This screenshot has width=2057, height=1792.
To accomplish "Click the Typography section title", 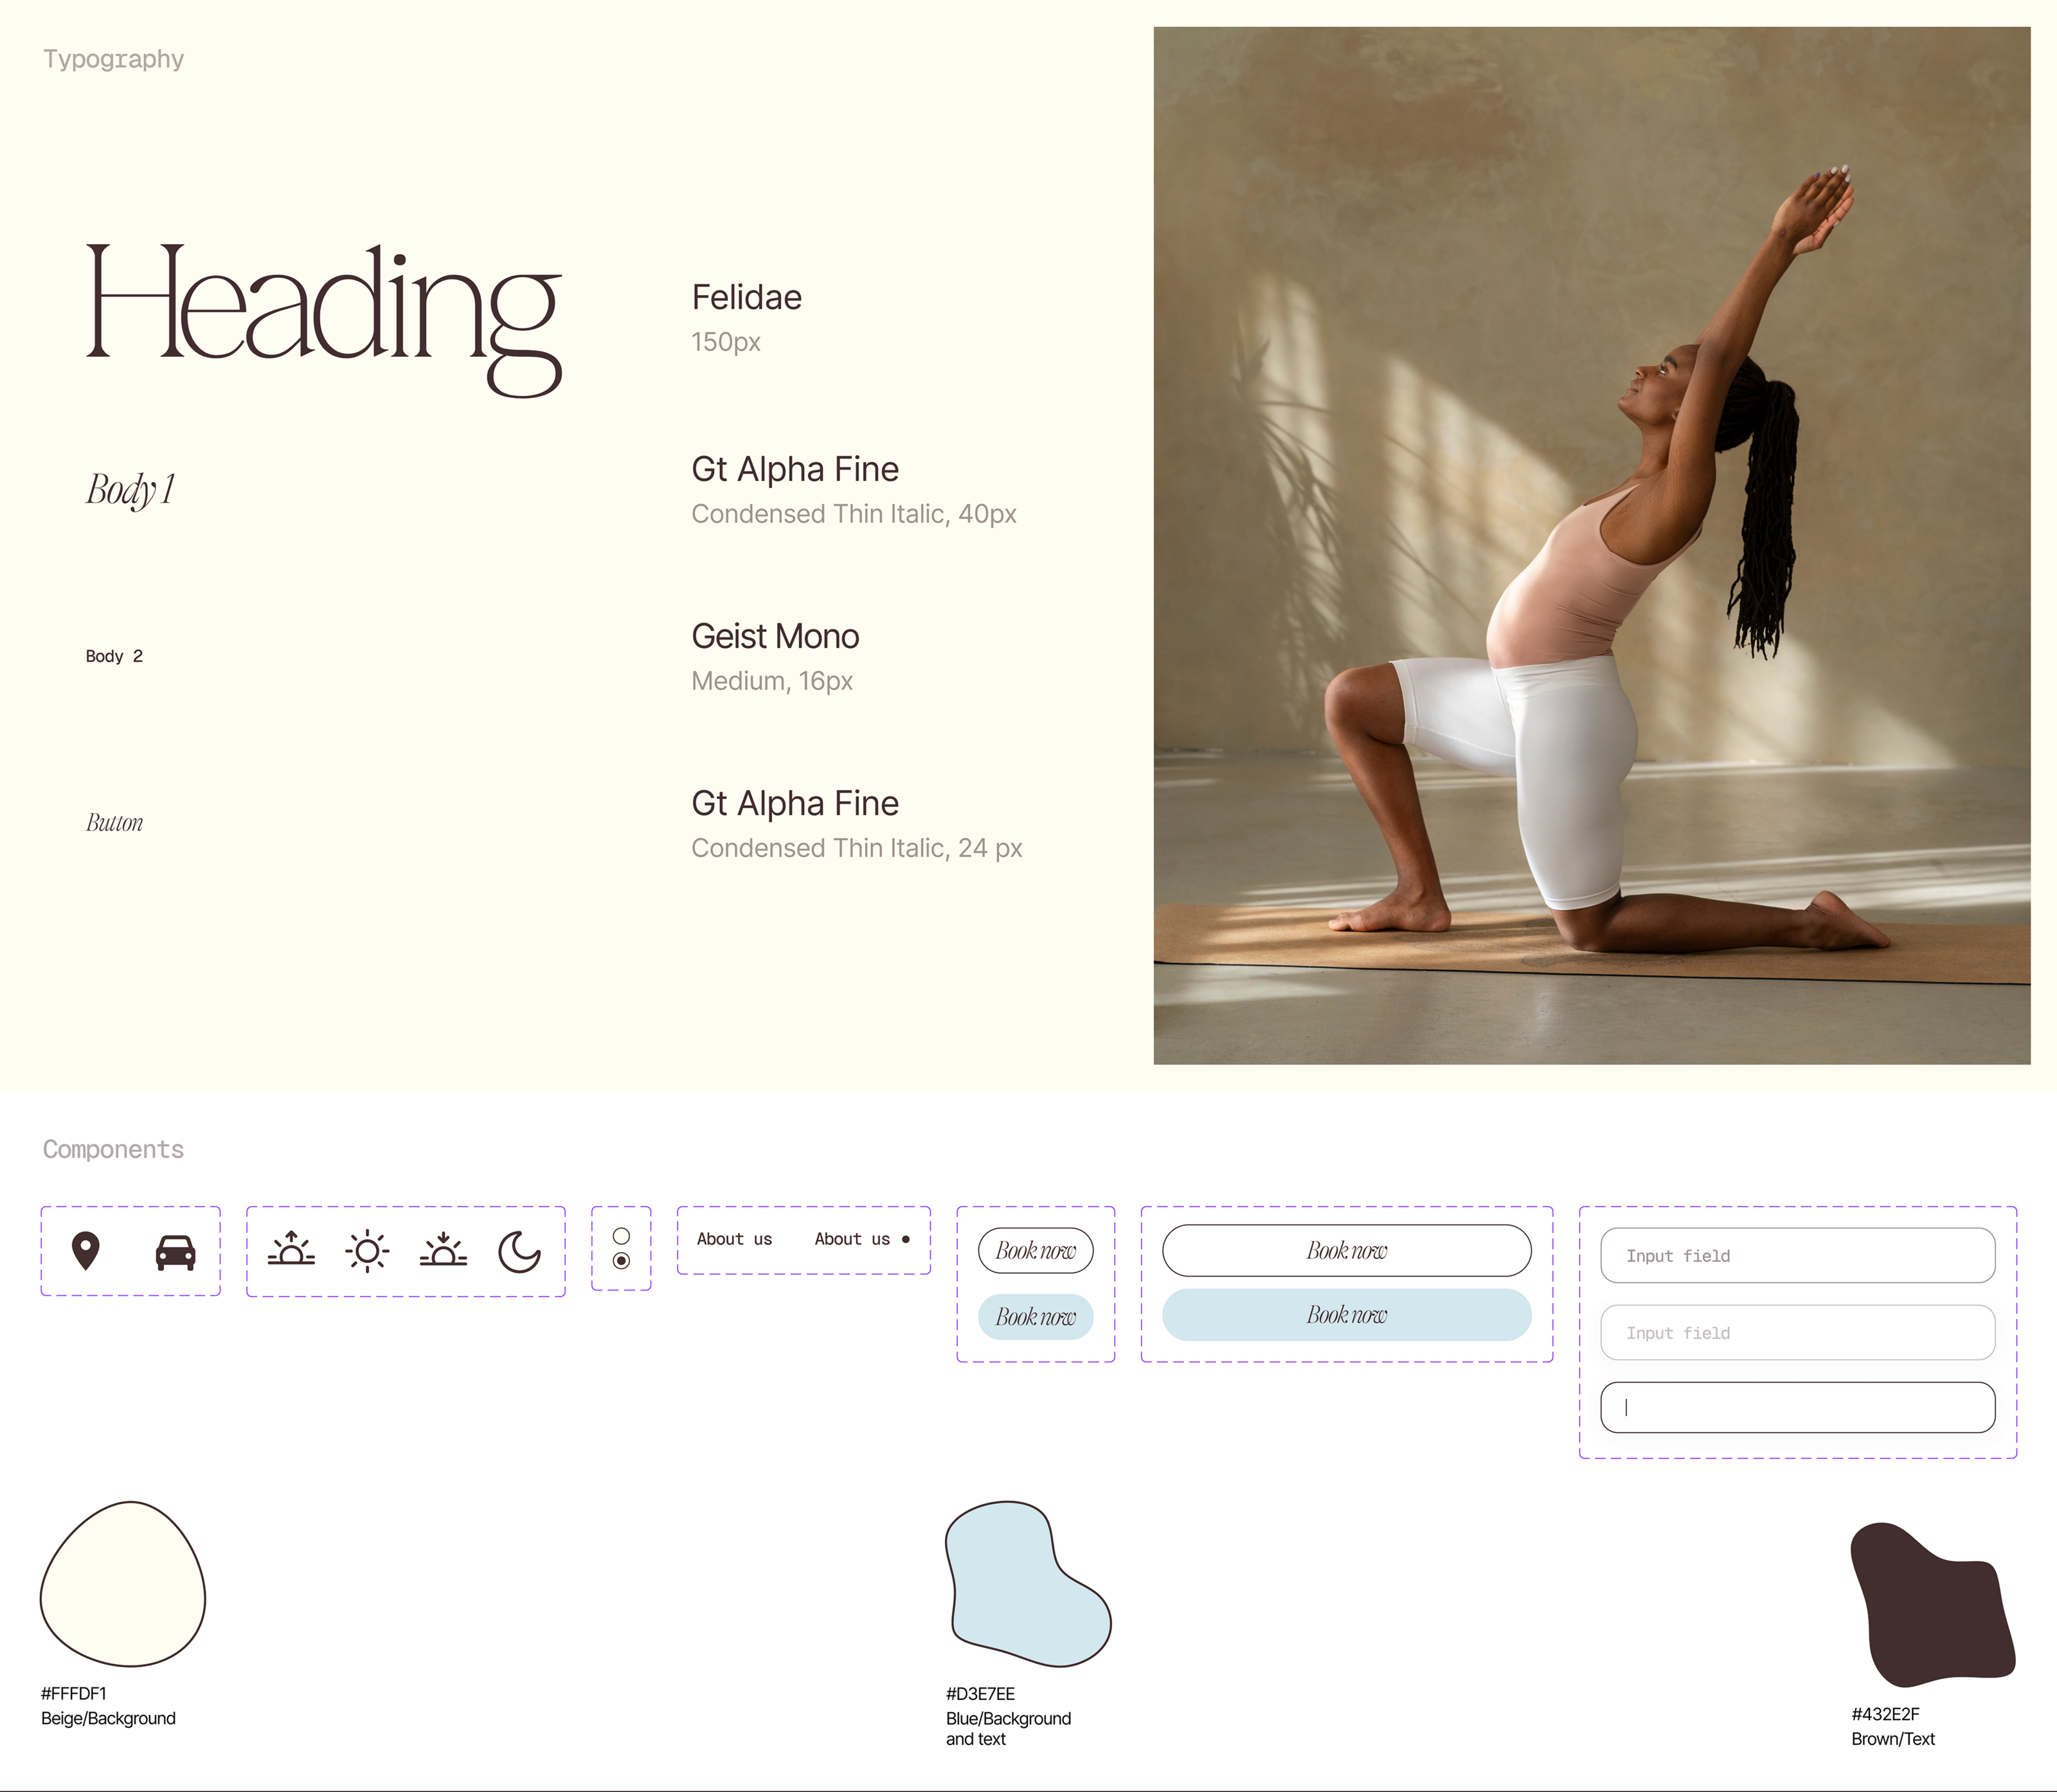I will (113, 59).
